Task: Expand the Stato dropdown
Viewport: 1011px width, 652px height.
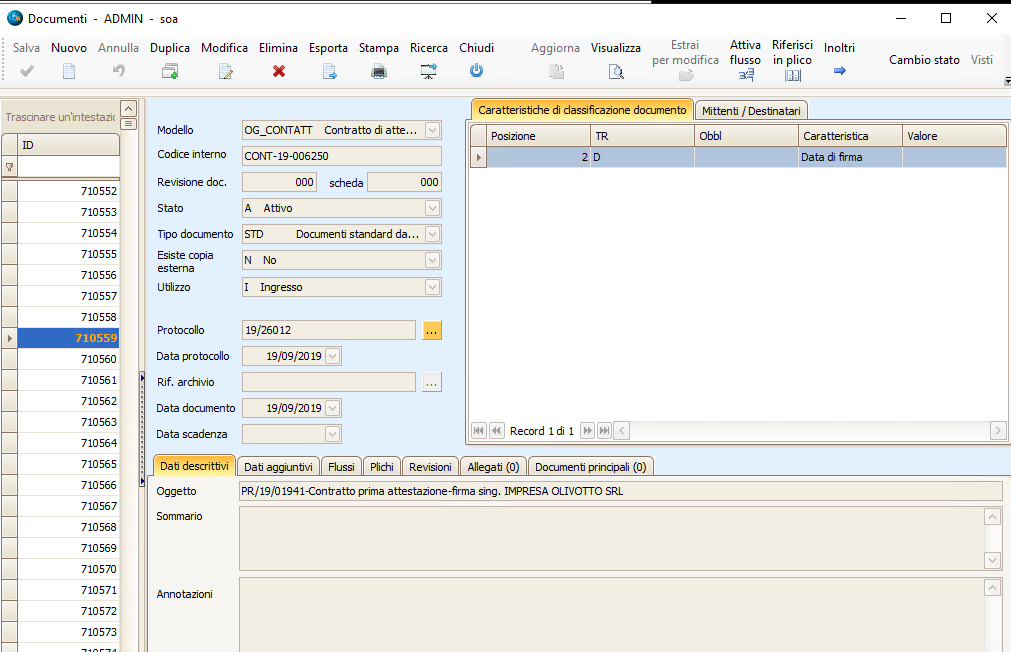Action: coord(432,208)
